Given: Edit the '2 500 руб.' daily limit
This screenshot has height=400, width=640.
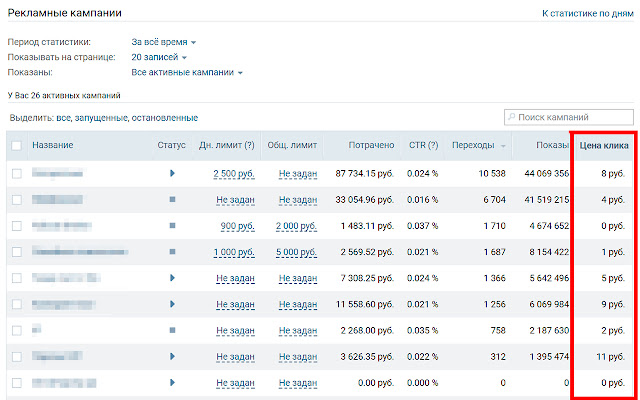Looking at the screenshot, I should click(x=234, y=174).
